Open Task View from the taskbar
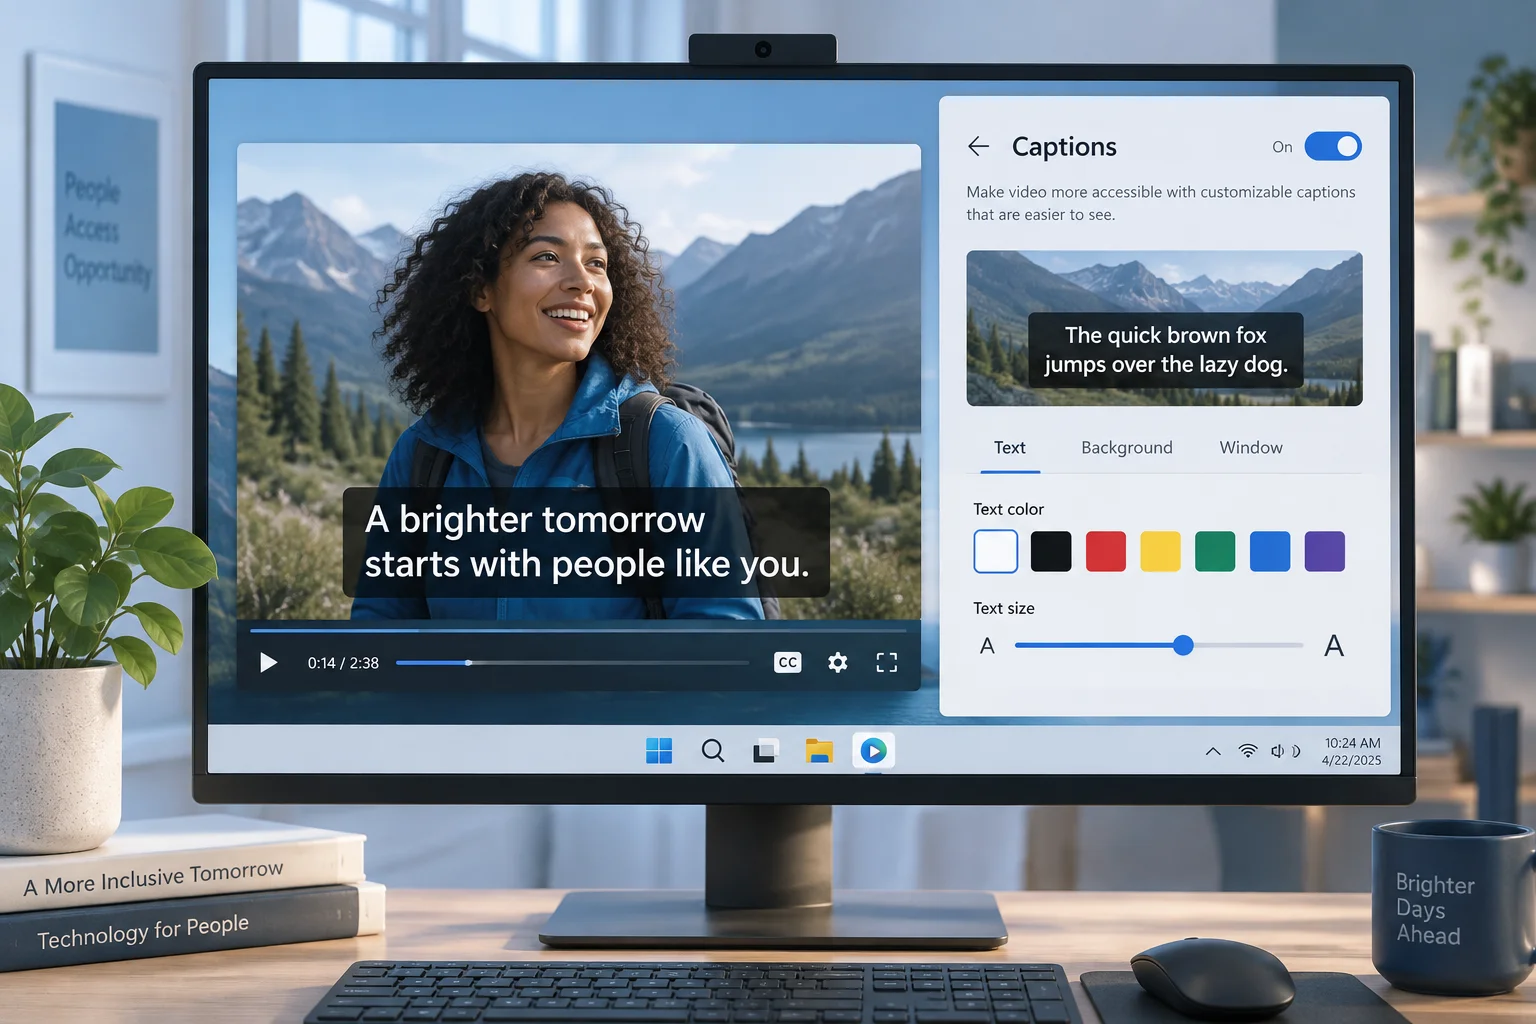This screenshot has height=1024, width=1536. [766, 750]
